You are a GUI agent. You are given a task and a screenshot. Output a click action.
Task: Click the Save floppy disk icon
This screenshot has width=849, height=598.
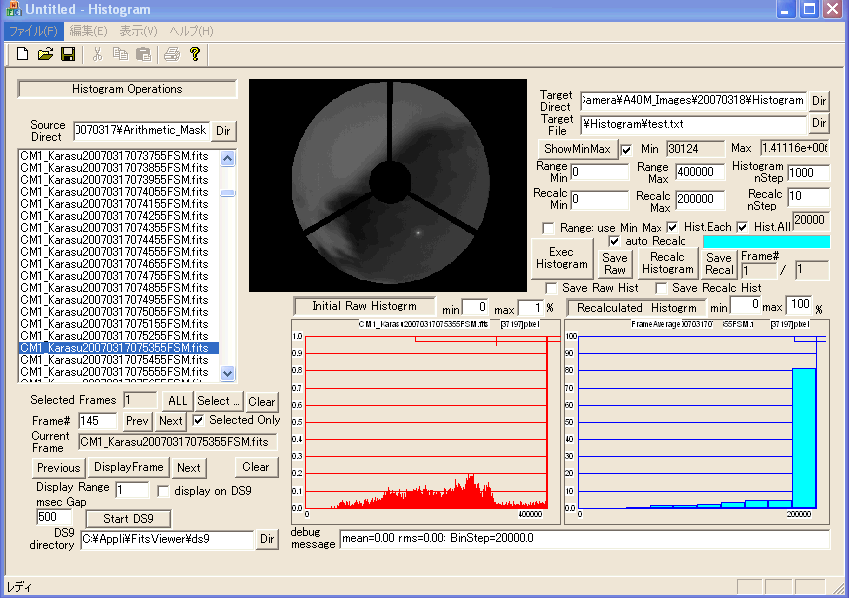pos(68,54)
